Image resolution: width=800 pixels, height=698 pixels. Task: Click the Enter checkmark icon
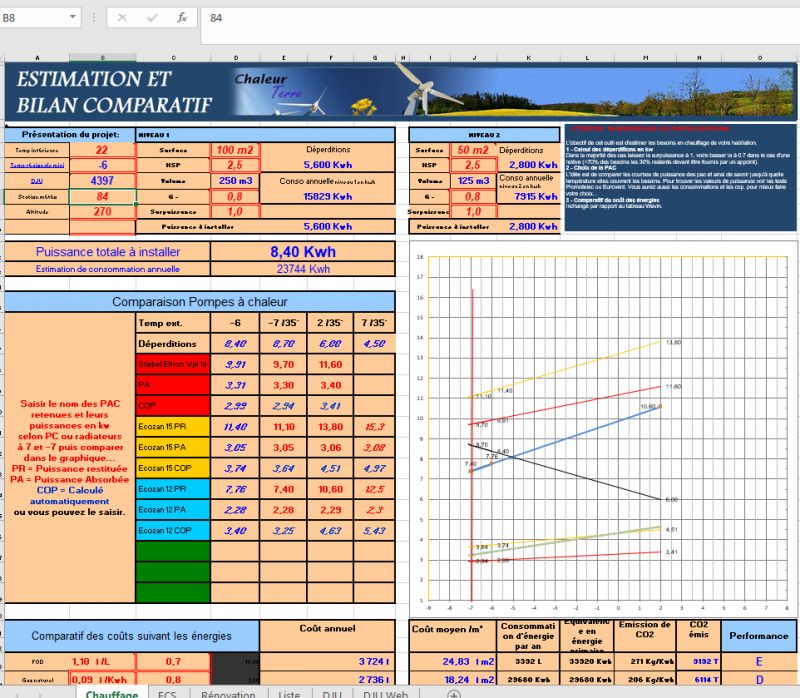coord(152,18)
